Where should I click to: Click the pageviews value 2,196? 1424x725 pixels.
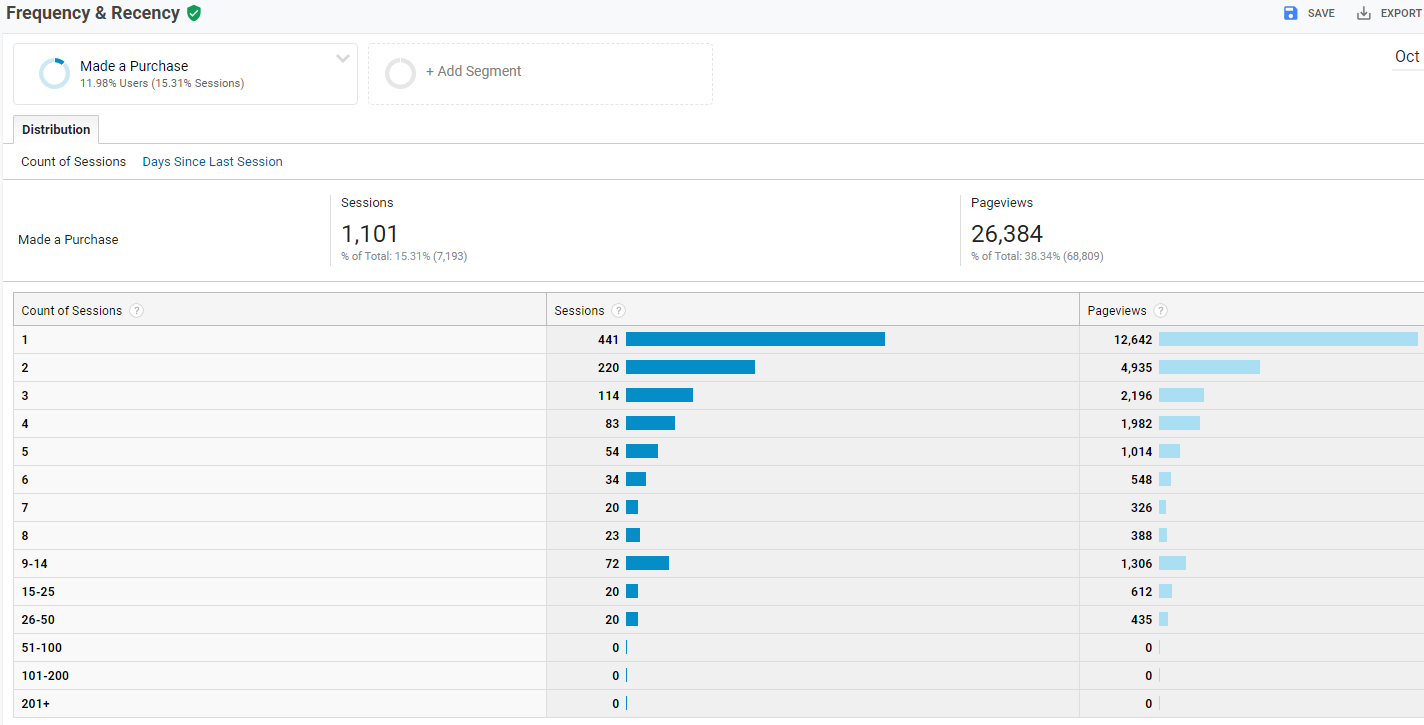pos(1137,396)
